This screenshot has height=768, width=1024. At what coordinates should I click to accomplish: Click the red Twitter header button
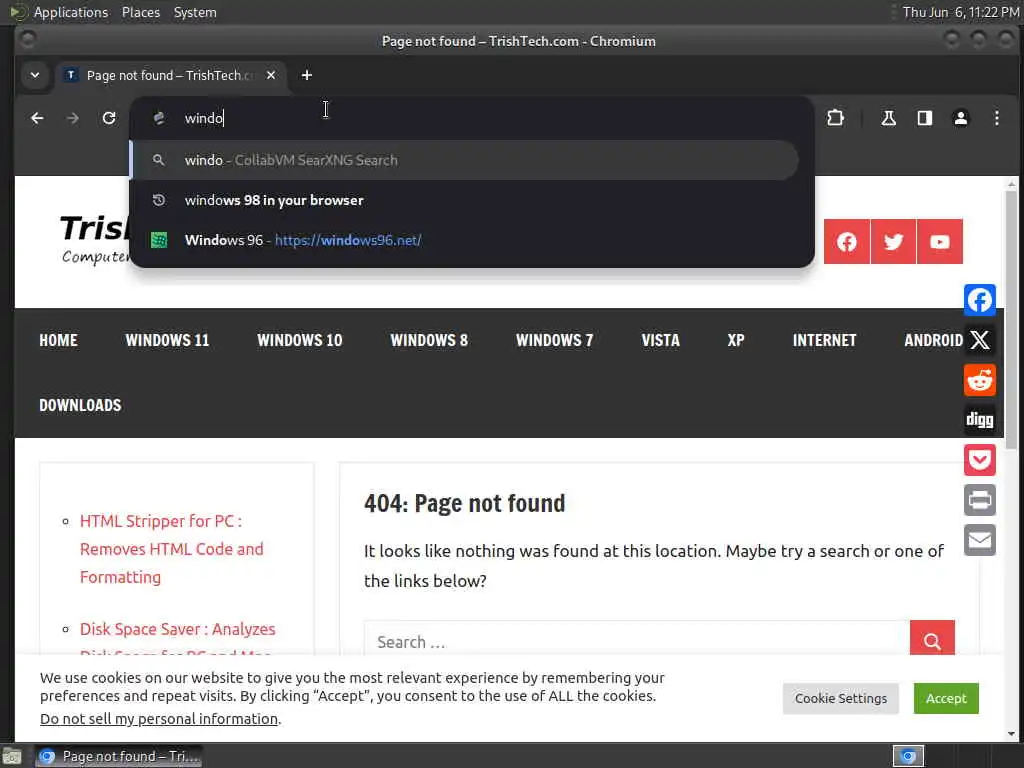pyautogui.click(x=893, y=242)
